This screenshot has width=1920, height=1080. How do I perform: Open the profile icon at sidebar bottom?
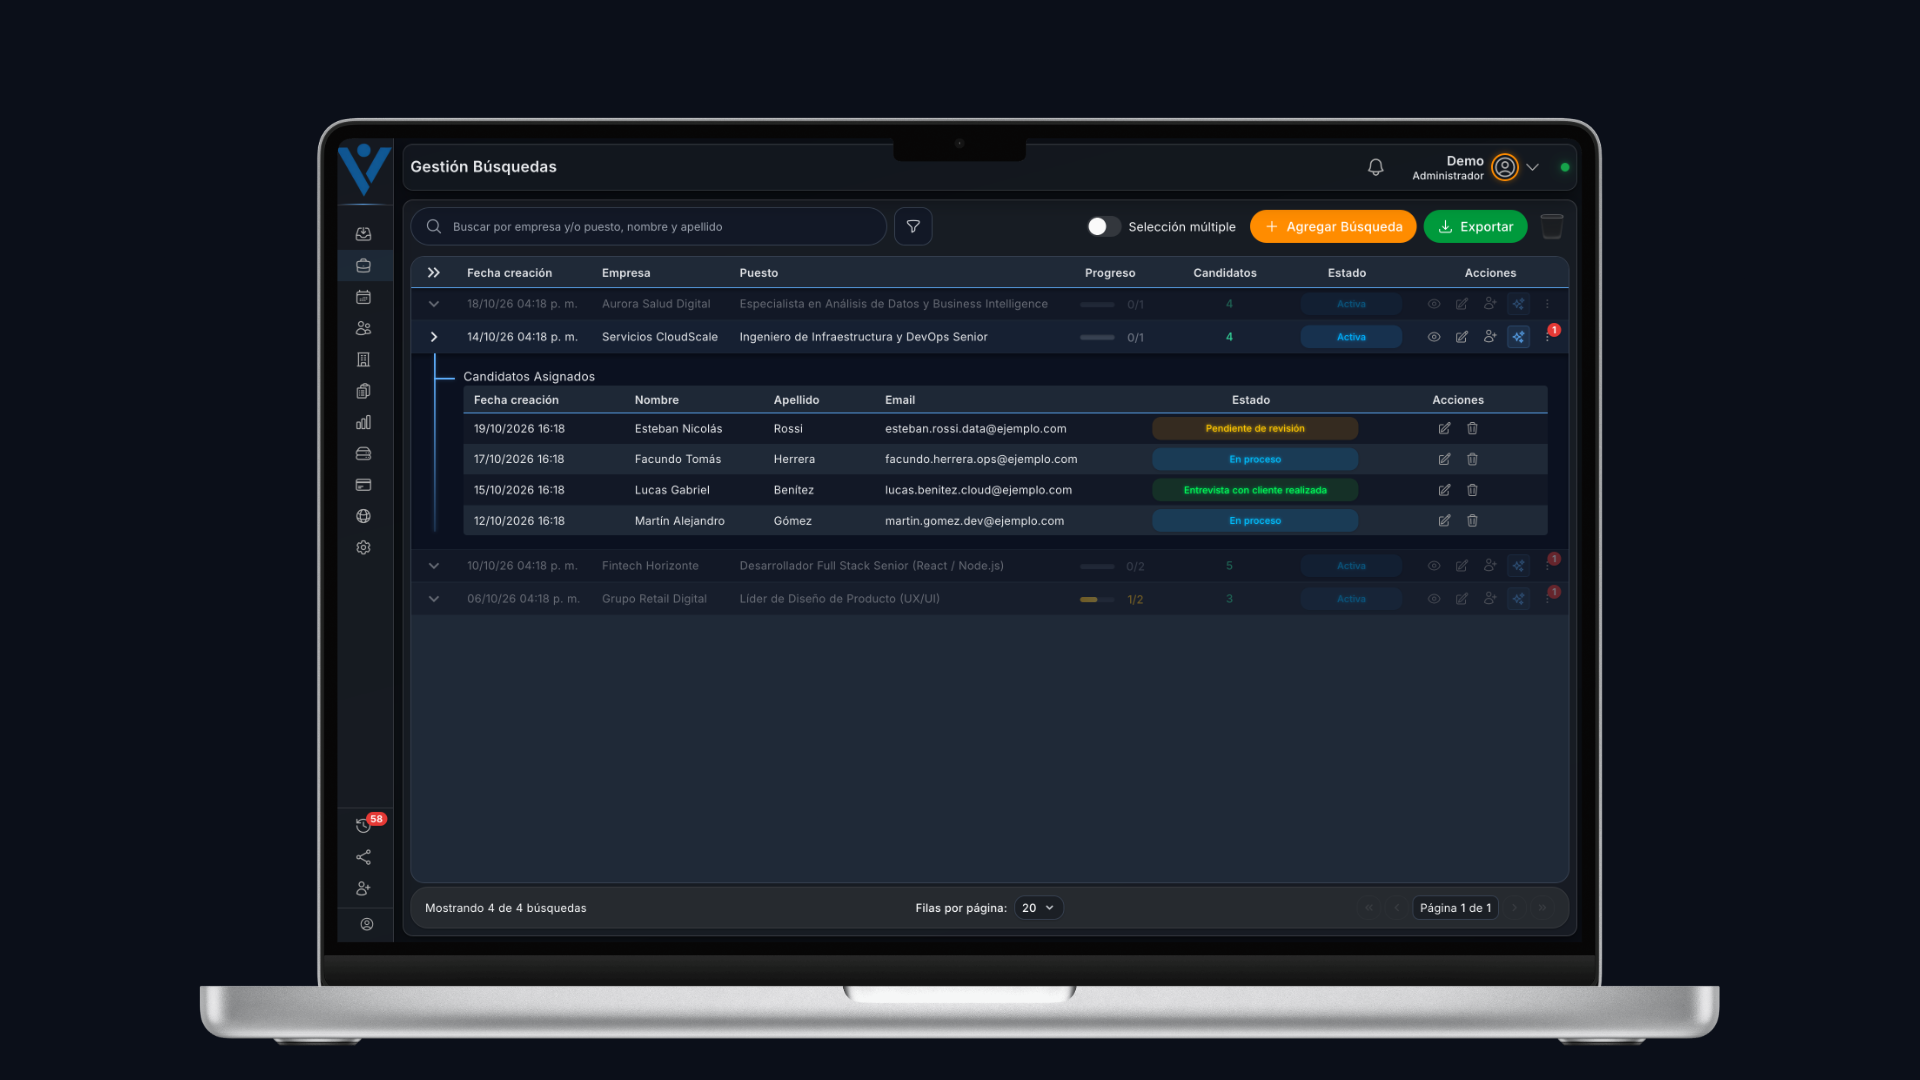(367, 924)
